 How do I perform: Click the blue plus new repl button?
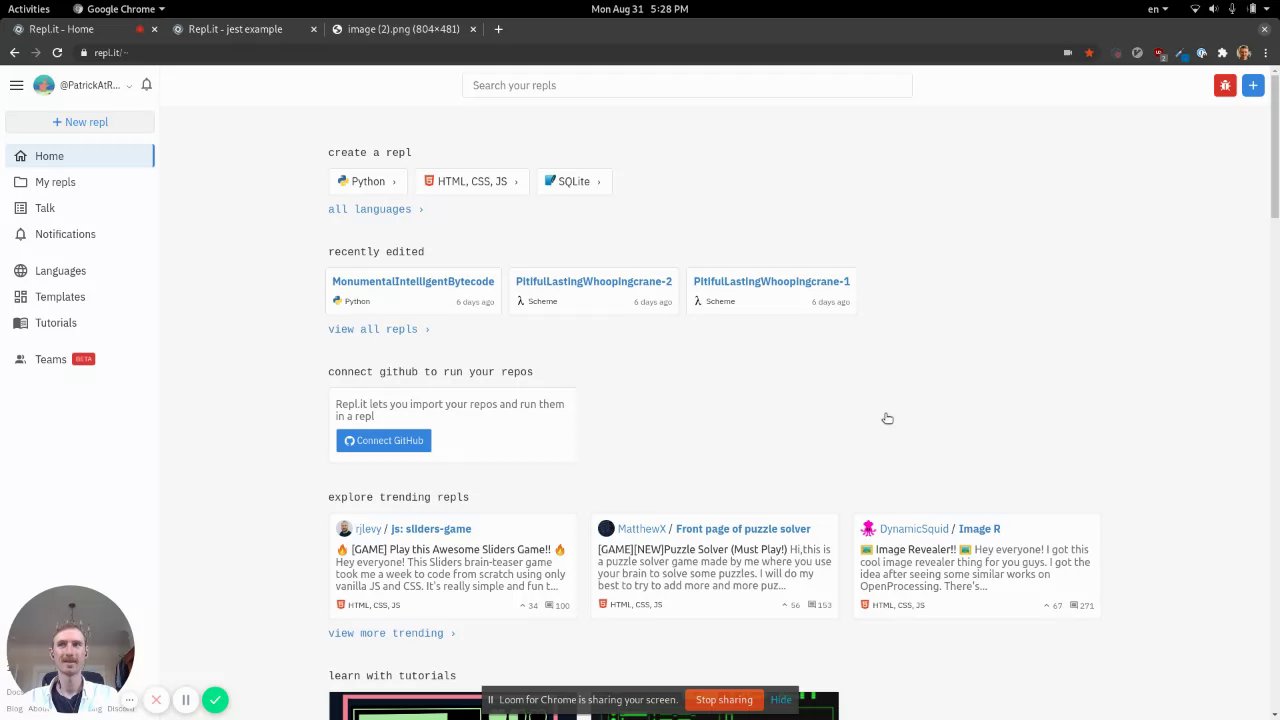[x=1253, y=85]
